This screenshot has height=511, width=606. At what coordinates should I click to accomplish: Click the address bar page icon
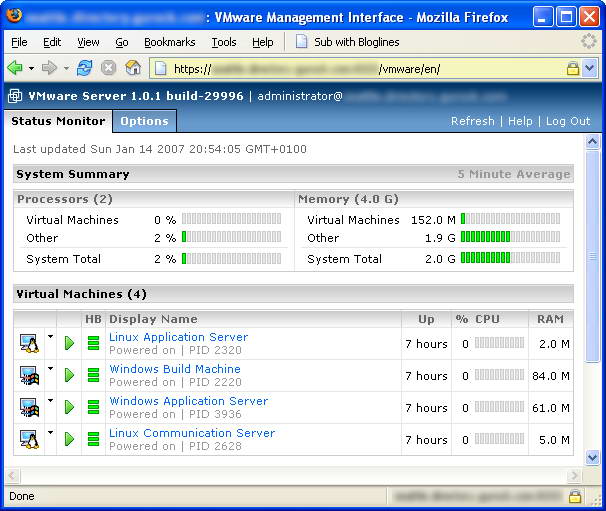click(x=160, y=68)
